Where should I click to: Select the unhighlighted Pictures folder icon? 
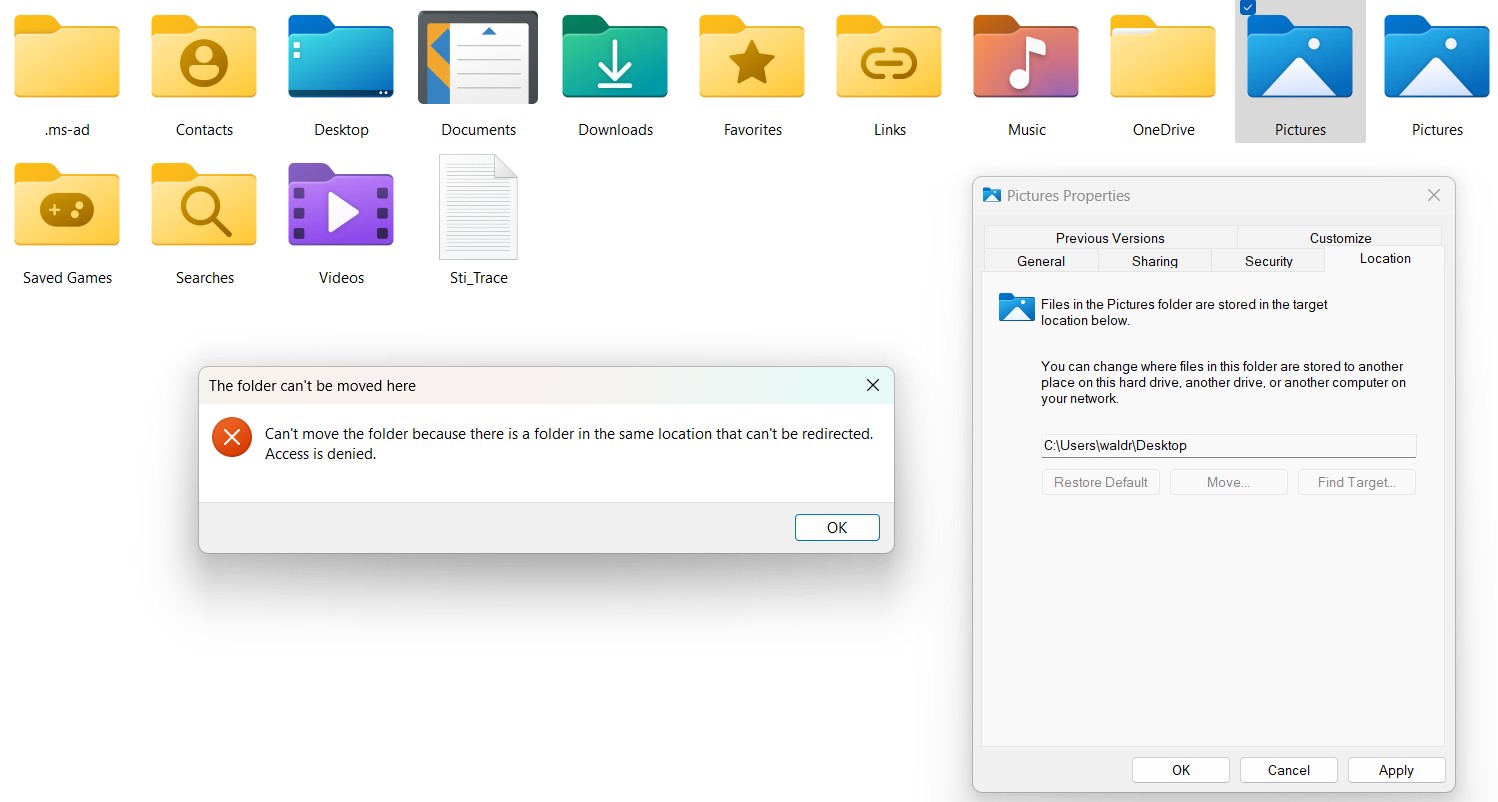click(x=1437, y=57)
